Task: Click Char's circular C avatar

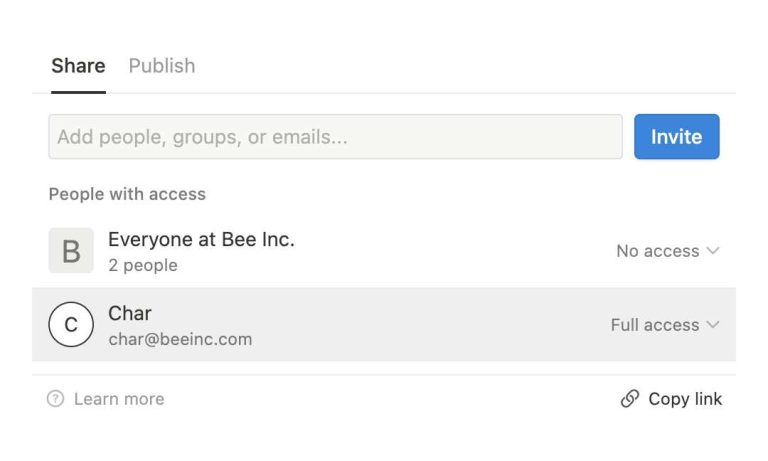Action: 71,324
